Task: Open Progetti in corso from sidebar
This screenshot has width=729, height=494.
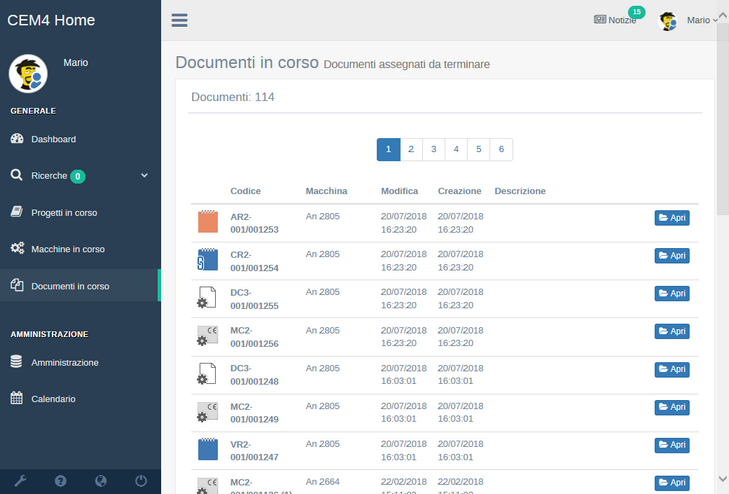Action: [x=64, y=212]
